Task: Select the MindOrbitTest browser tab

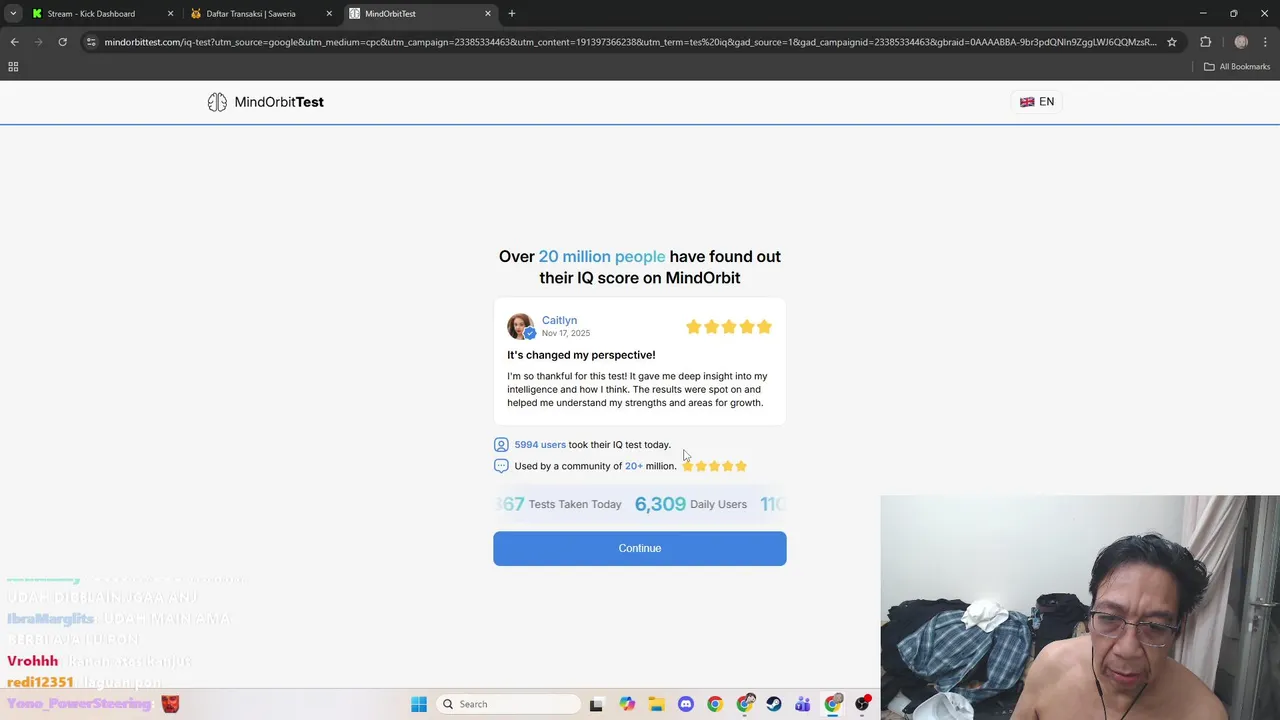Action: pyautogui.click(x=390, y=14)
